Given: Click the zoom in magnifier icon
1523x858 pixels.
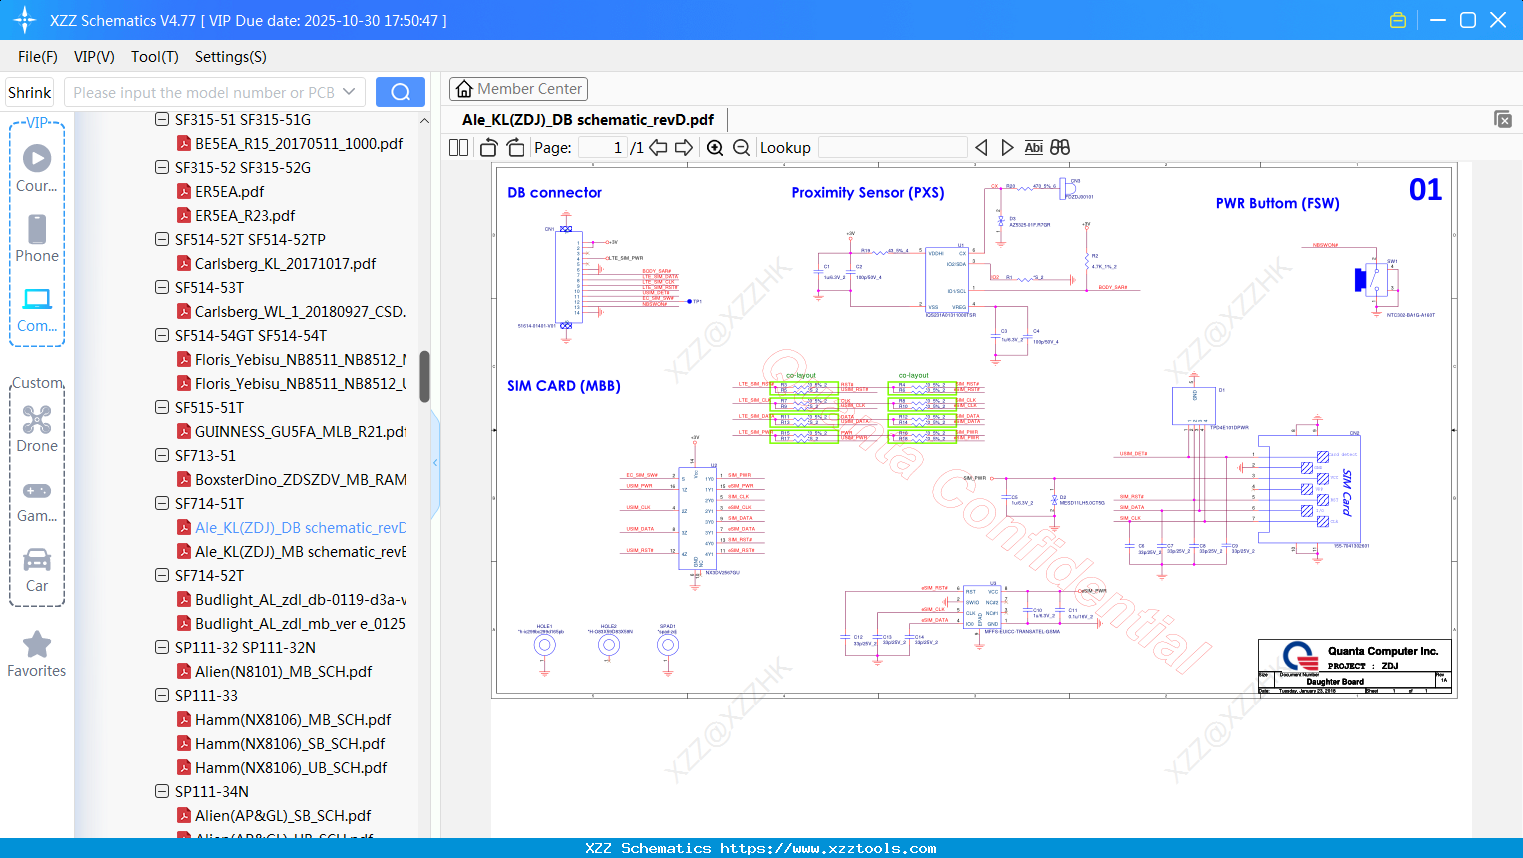Looking at the screenshot, I should 715,148.
